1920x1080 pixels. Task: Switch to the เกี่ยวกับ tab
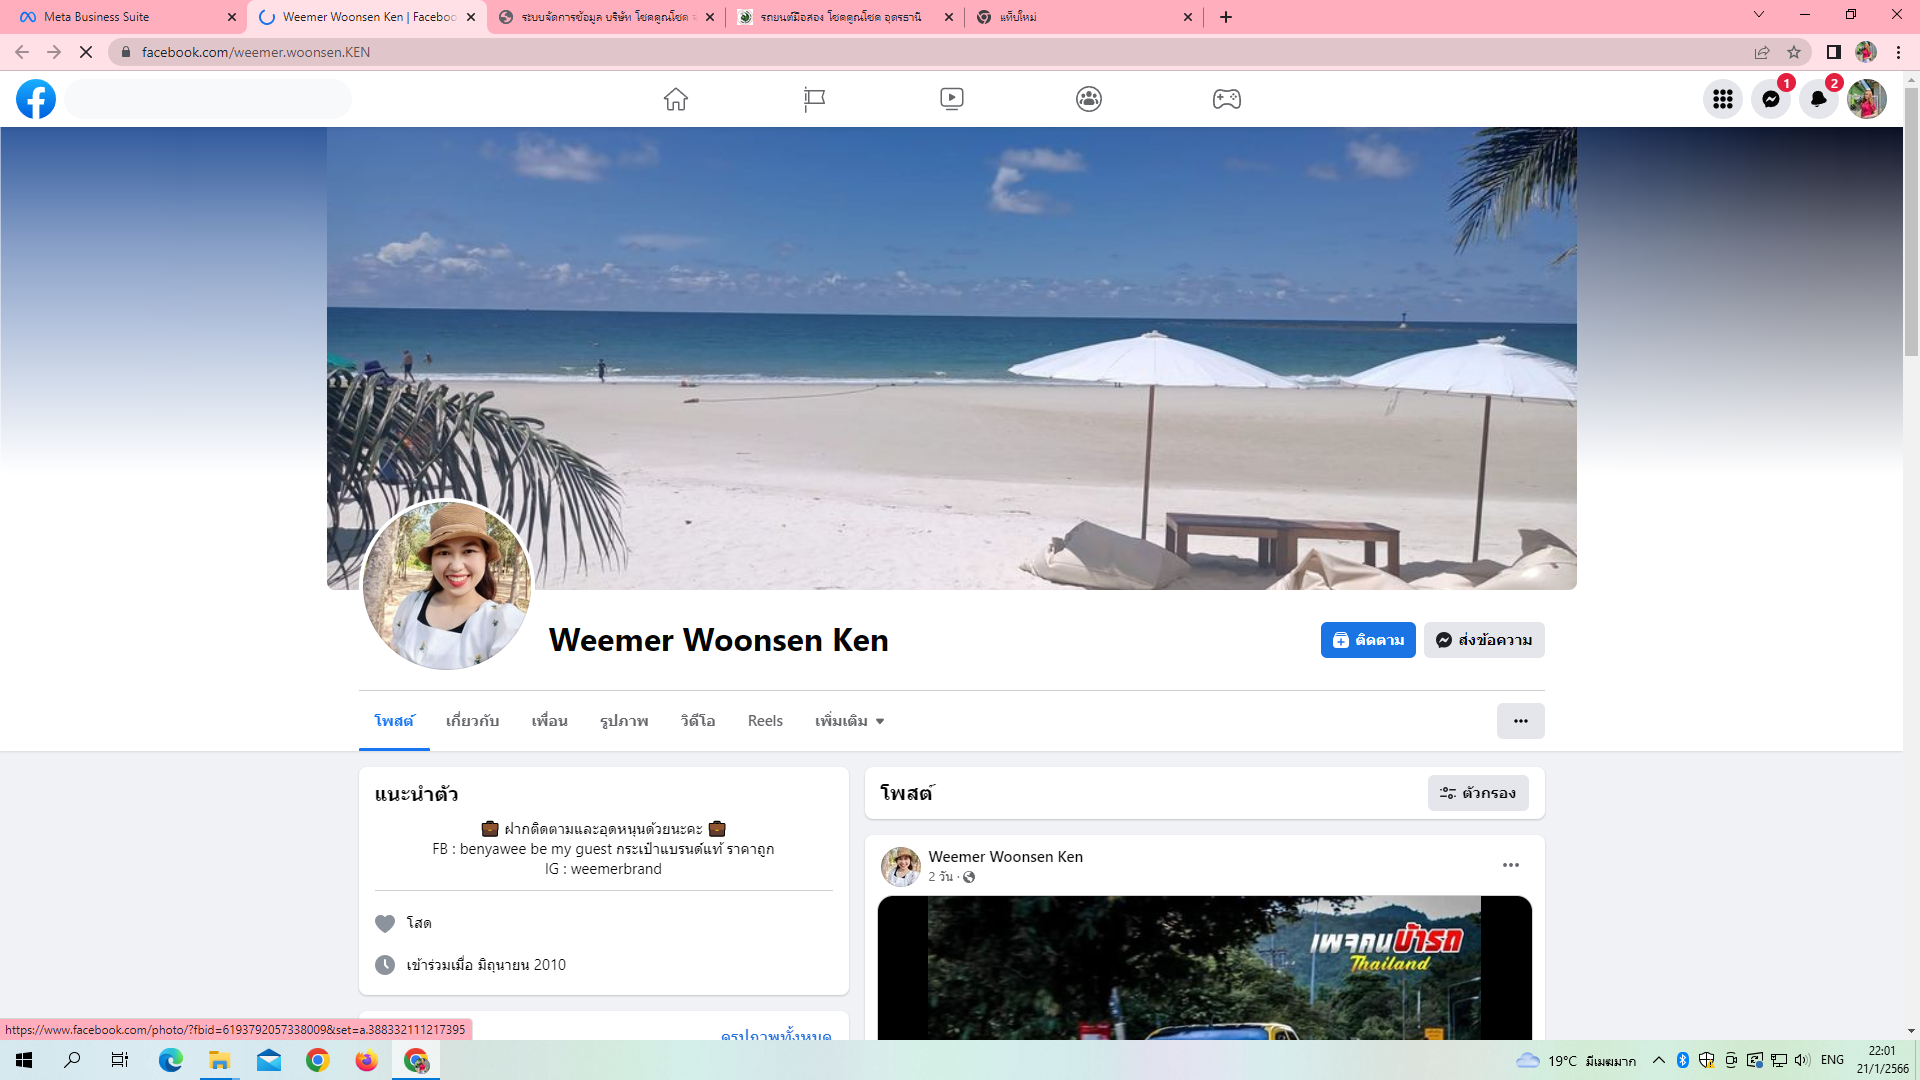(x=472, y=721)
